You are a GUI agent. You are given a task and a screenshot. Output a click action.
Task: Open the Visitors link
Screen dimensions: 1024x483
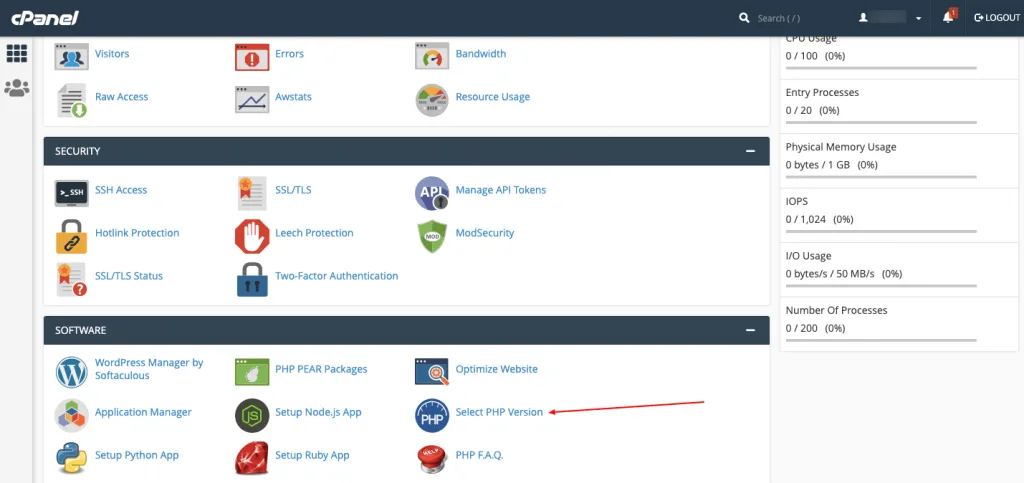(112, 54)
